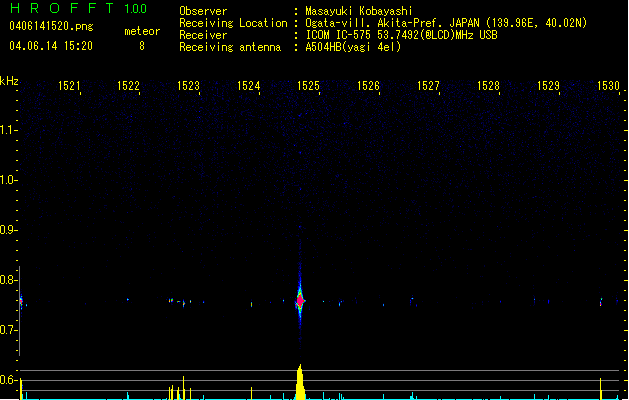This screenshot has width=629, height=400.
Task: Click the 1525 time marker
Action: tap(308, 87)
